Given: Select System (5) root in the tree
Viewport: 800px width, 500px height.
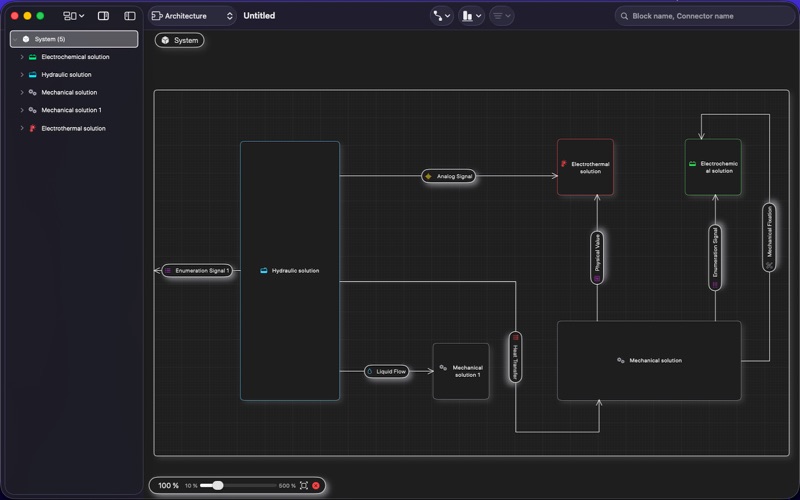Looking at the screenshot, I should 74,39.
